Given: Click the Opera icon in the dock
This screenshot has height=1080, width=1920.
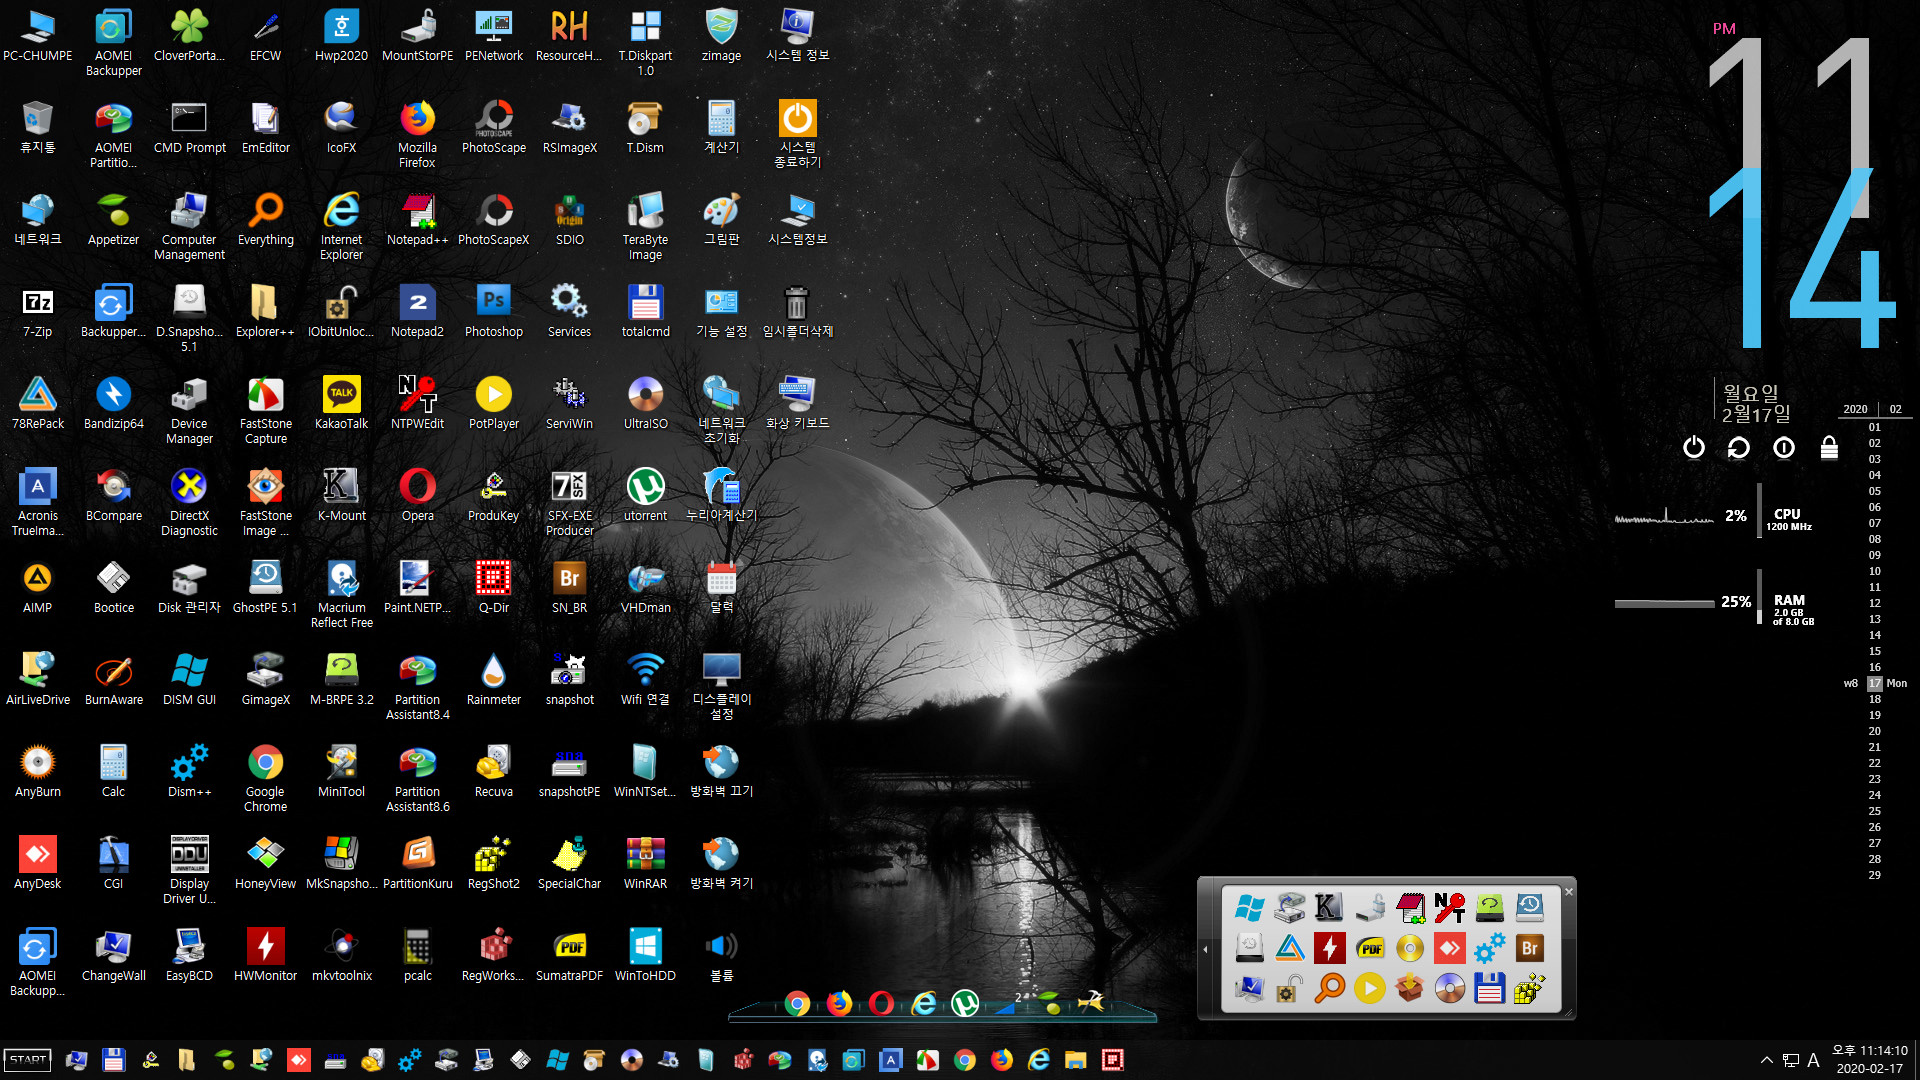Looking at the screenshot, I should [881, 1003].
